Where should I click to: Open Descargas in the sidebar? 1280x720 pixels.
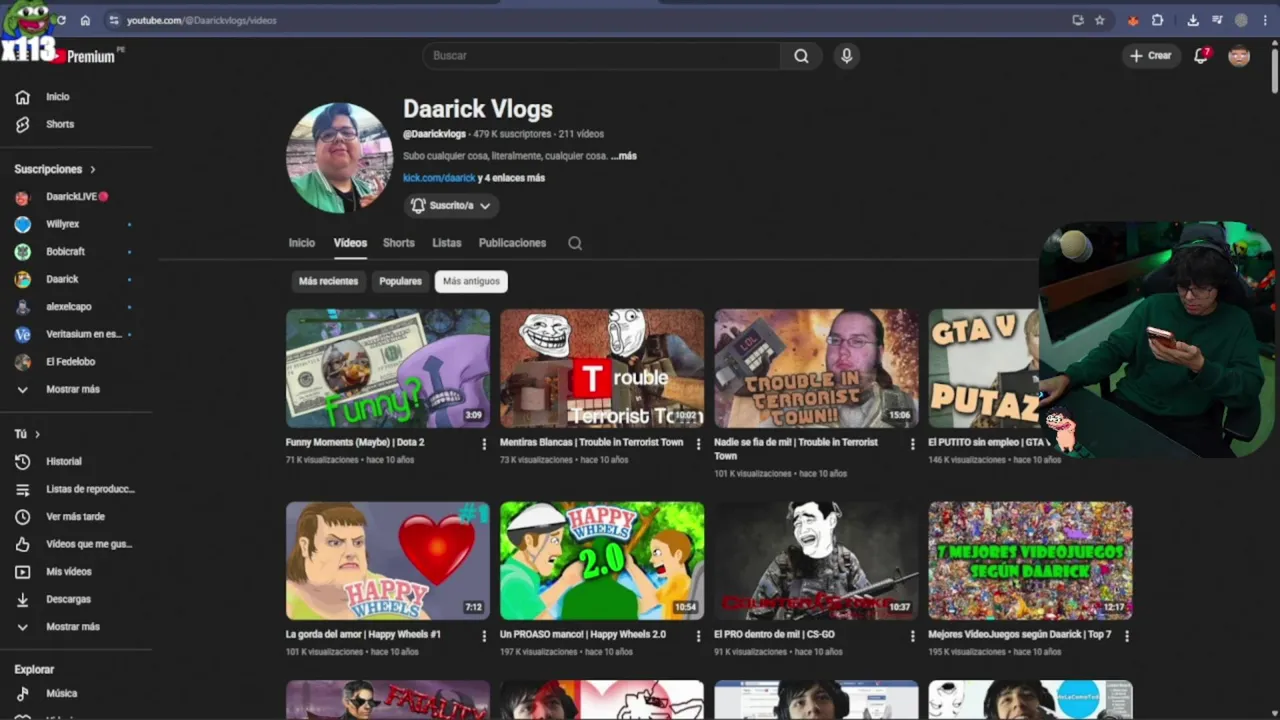click(68, 599)
